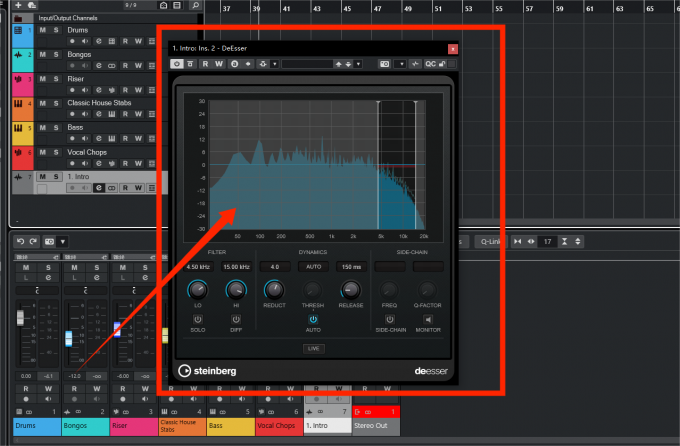The width and height of the screenshot is (680, 446).
Task: Switch DeEsser A/B settings
Action: pyautogui.click(x=235, y=64)
